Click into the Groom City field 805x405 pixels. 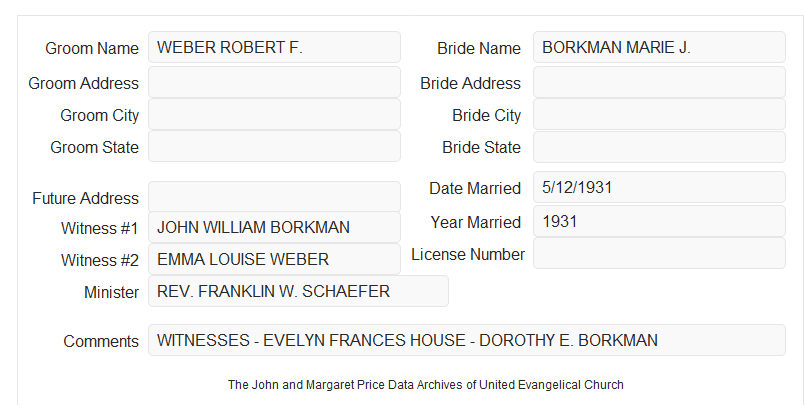274,114
